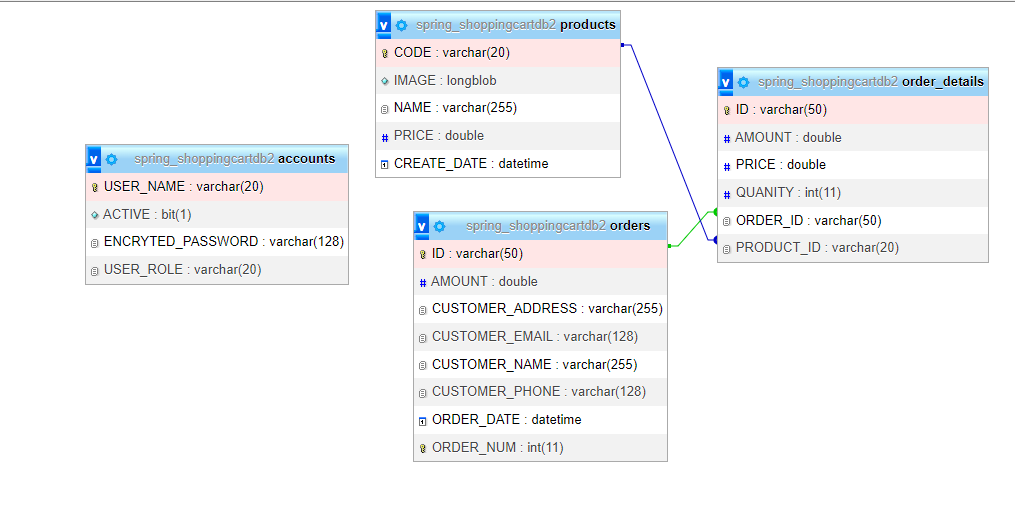Click the numeric hash icon beside PRICE in products
This screenshot has width=1015, height=530.
click(x=385, y=137)
